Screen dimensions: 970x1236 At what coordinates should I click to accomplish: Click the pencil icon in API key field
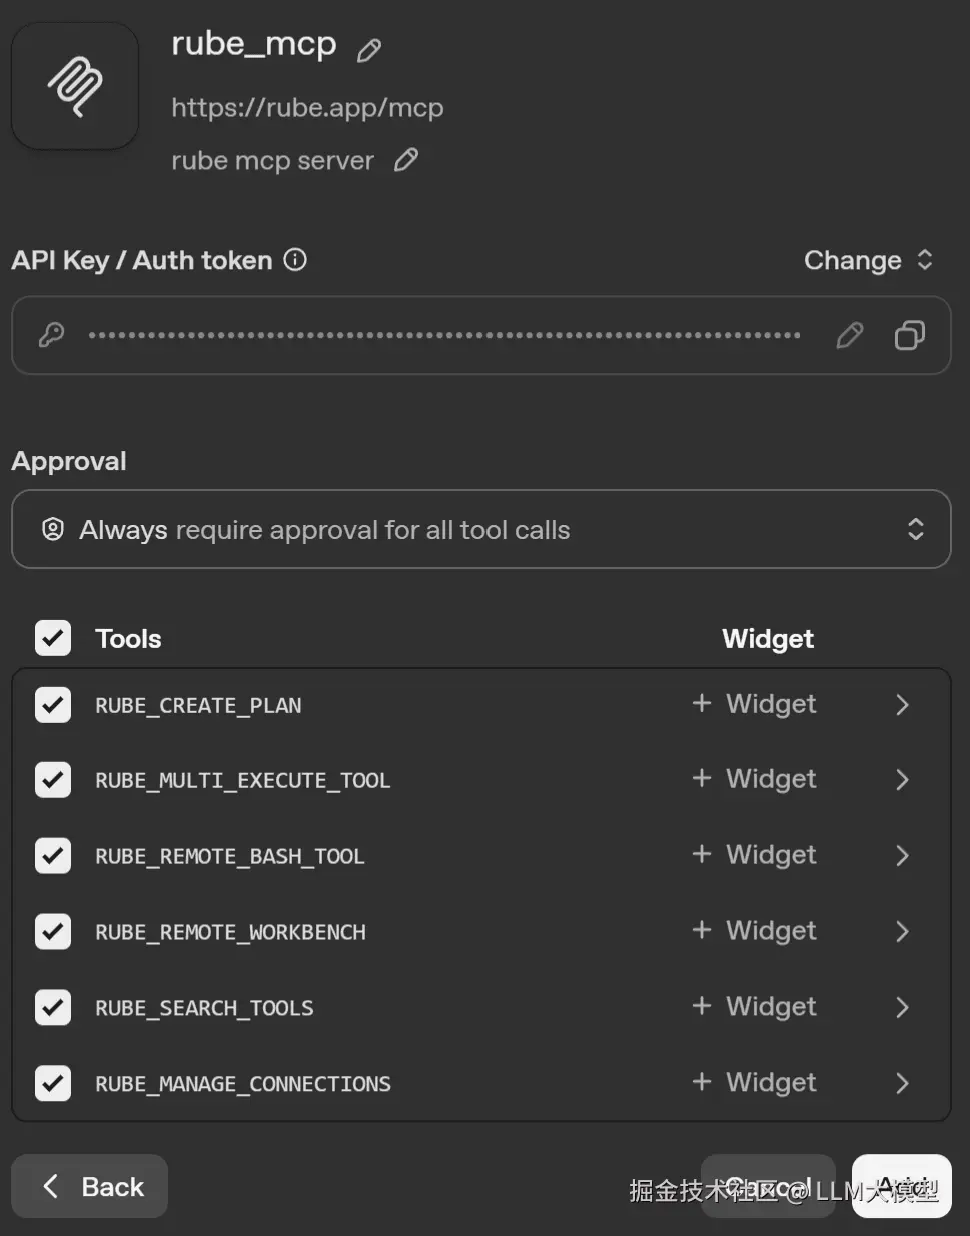pos(849,336)
